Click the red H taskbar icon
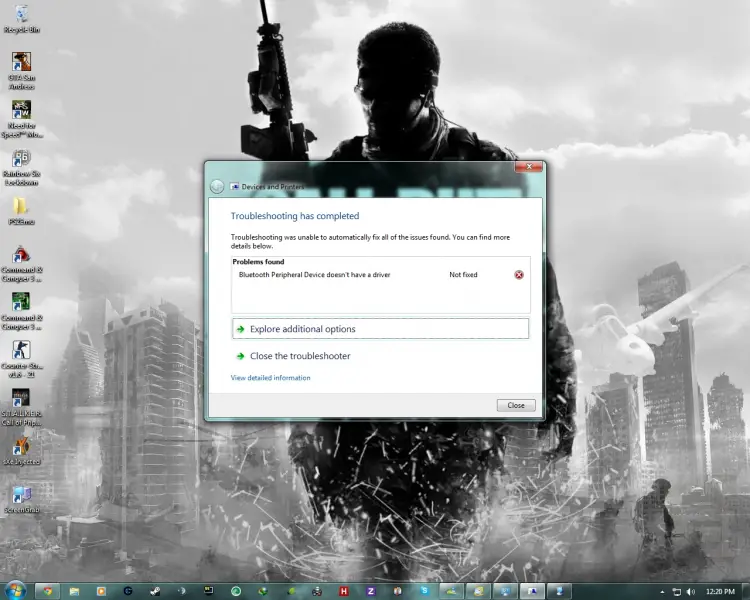This screenshot has height=600, width=750. [343, 591]
